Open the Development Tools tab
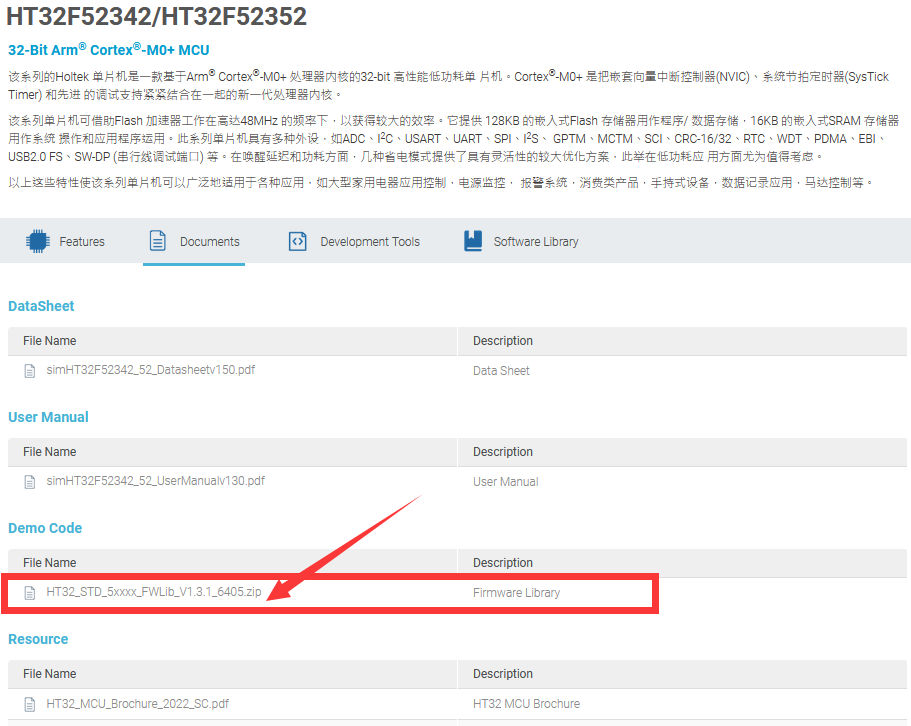Image resolution: width=911 pixels, height=726 pixels. pyautogui.click(x=370, y=242)
